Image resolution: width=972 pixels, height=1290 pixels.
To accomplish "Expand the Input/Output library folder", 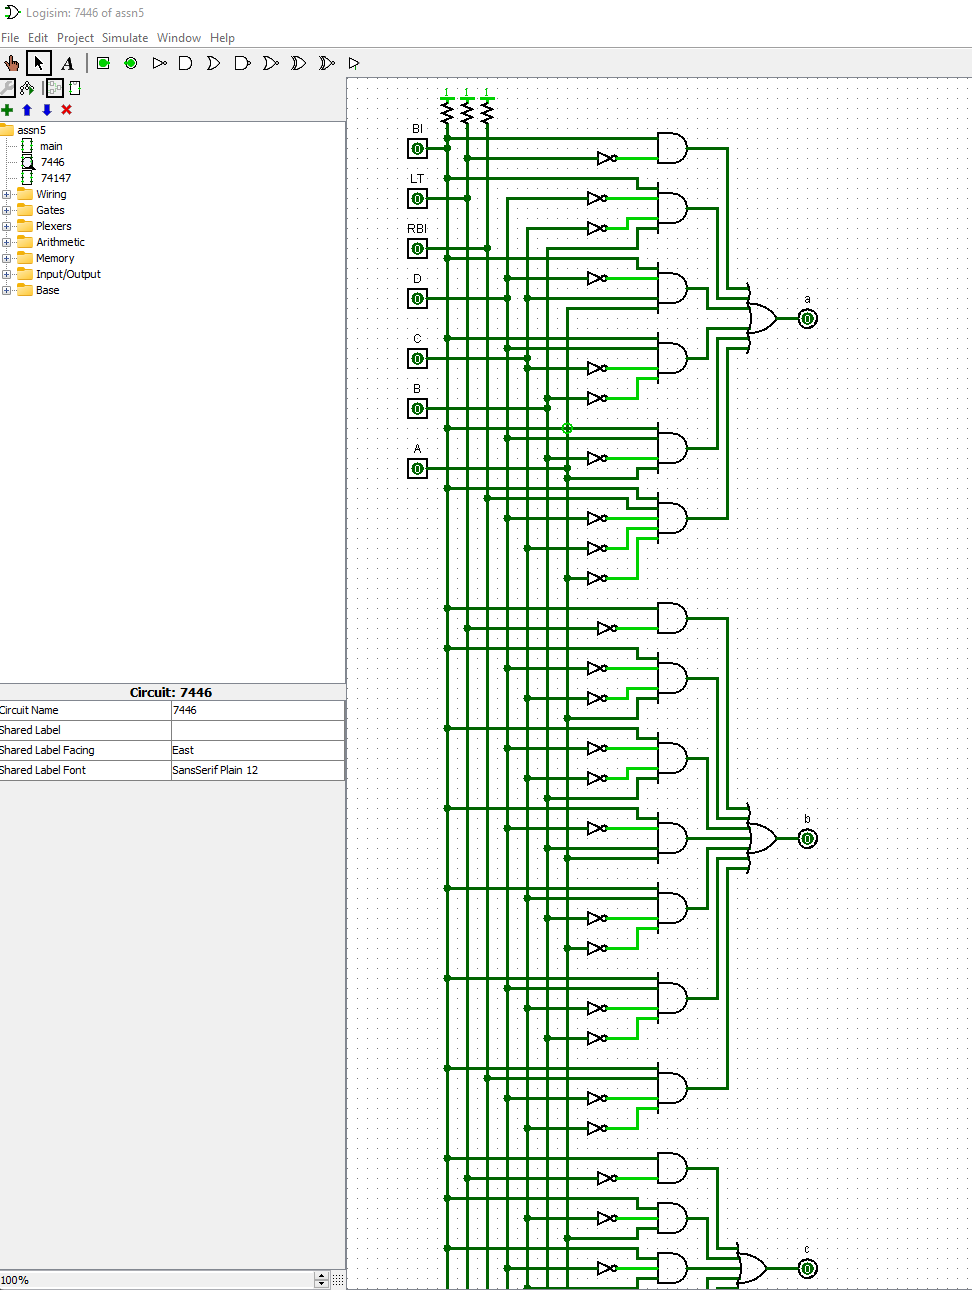I will (x=6, y=274).
